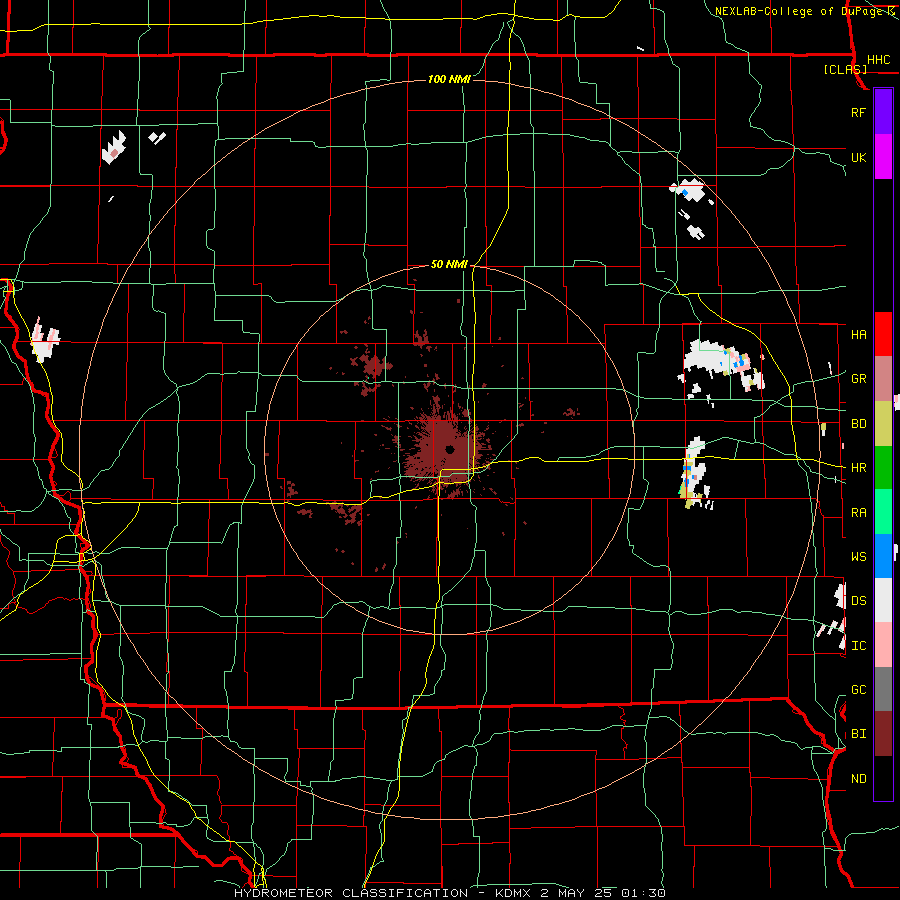The image size is (900, 900).
Task: Click the HA legend label
Action: pos(859,335)
